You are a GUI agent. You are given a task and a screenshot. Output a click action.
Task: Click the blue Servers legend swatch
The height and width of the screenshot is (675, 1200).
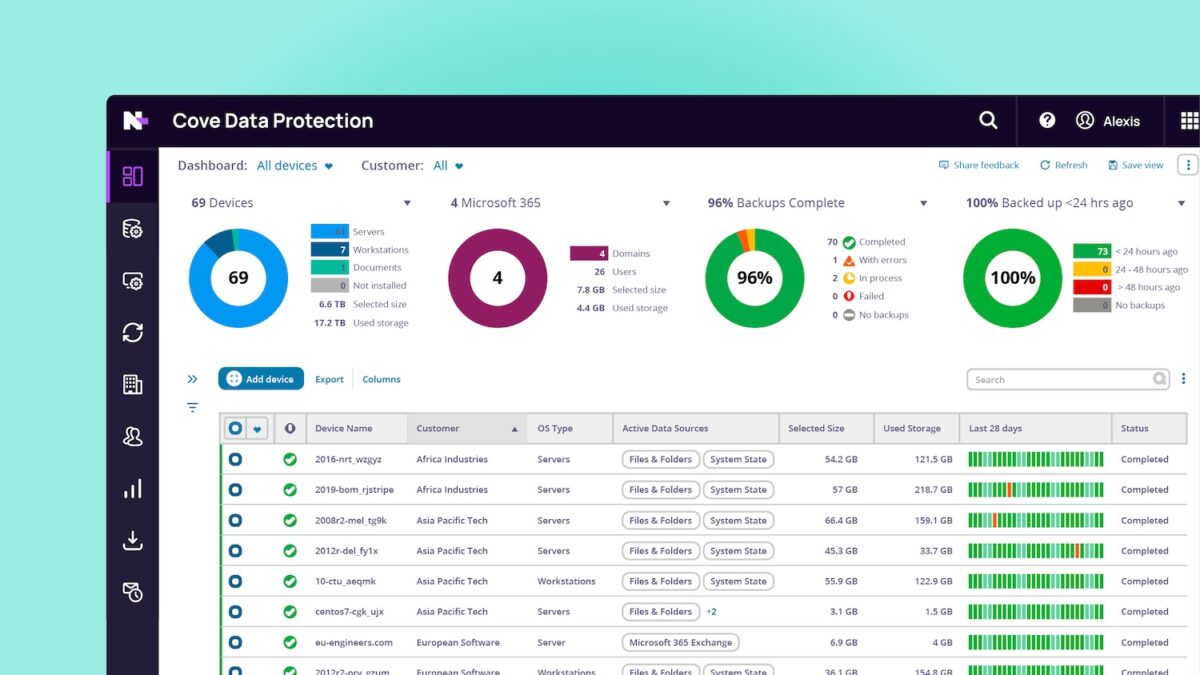point(329,232)
